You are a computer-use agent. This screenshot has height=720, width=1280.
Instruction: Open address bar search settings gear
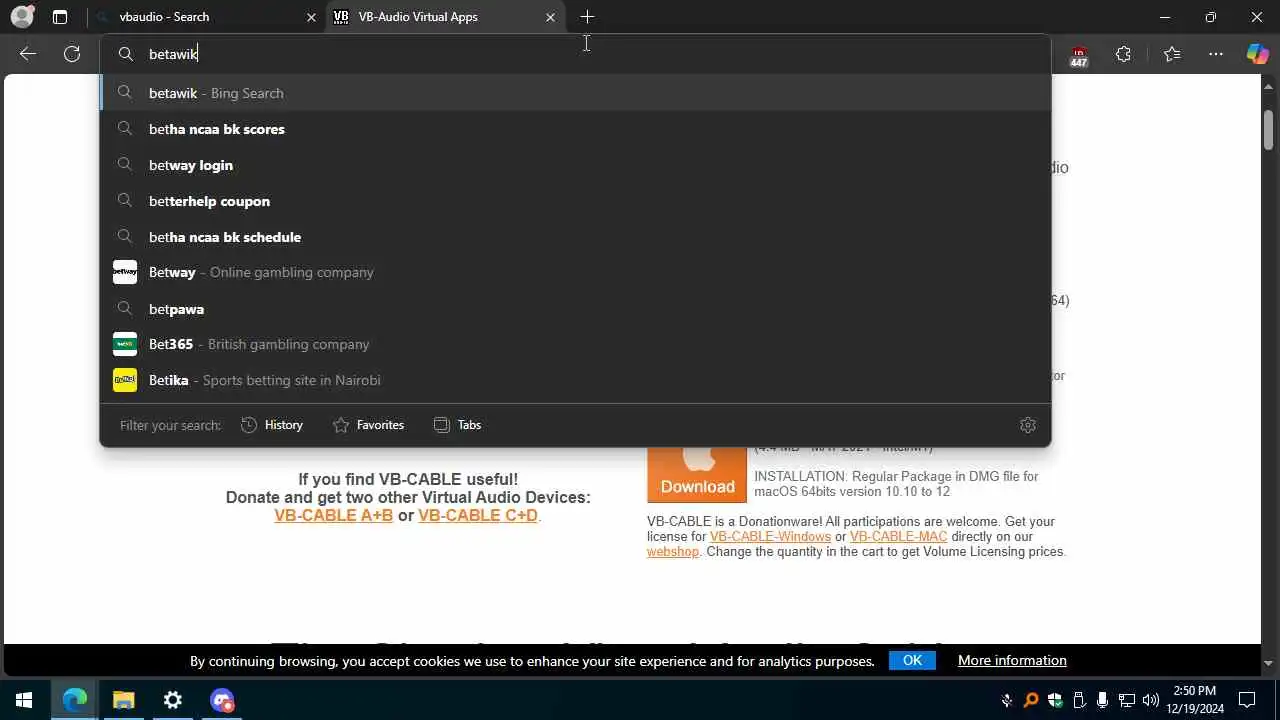(x=1027, y=425)
